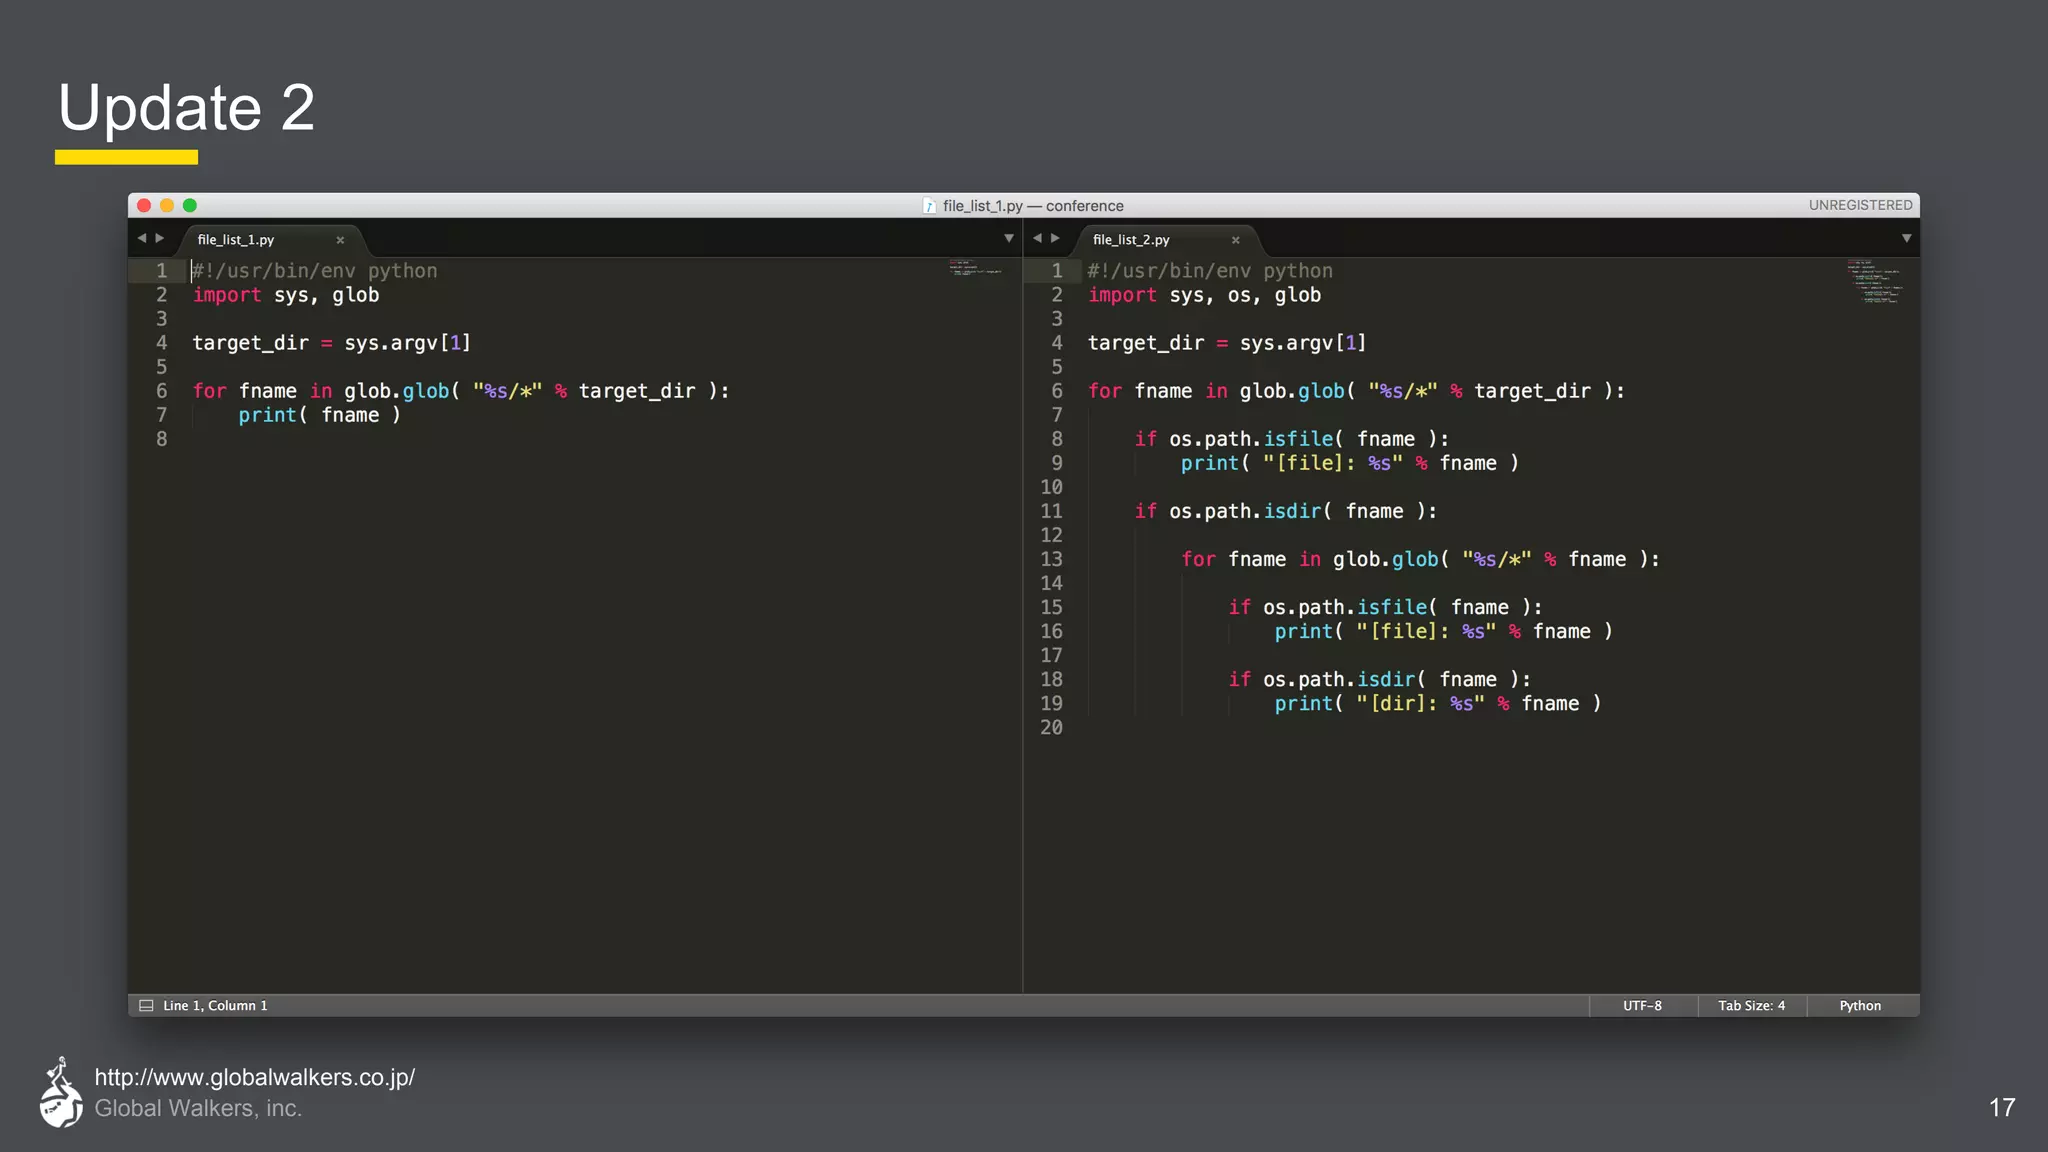Click the left pane minimap
This screenshot has width=2048, height=1152.
975,268
